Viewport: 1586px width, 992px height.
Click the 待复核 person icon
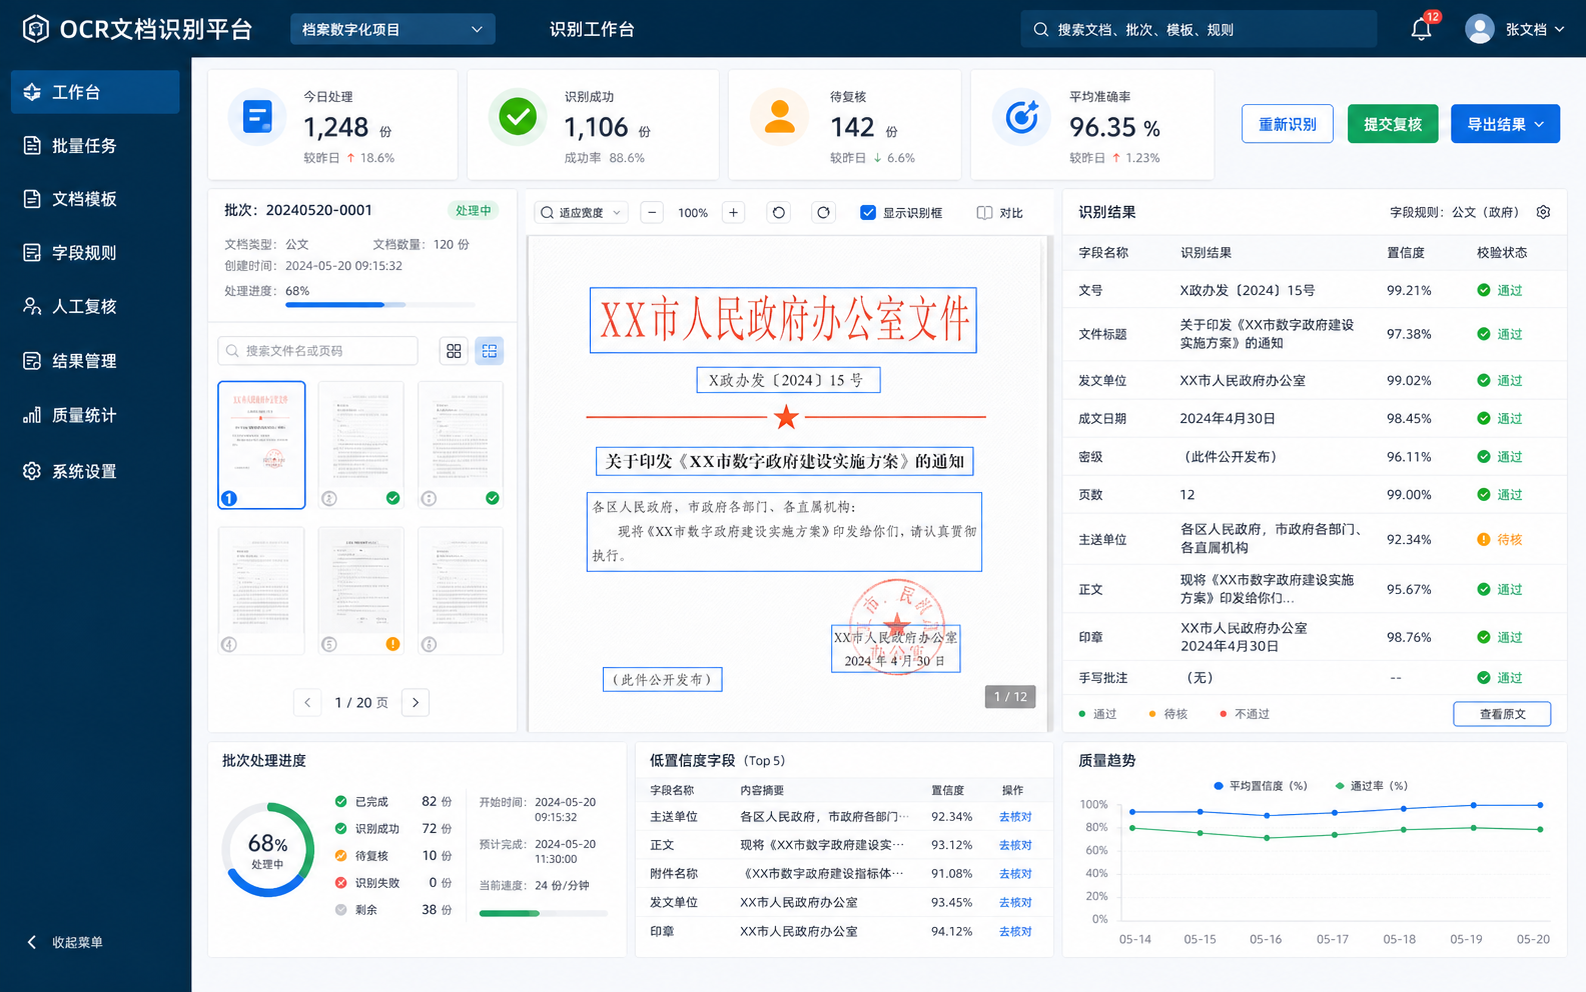(x=779, y=117)
